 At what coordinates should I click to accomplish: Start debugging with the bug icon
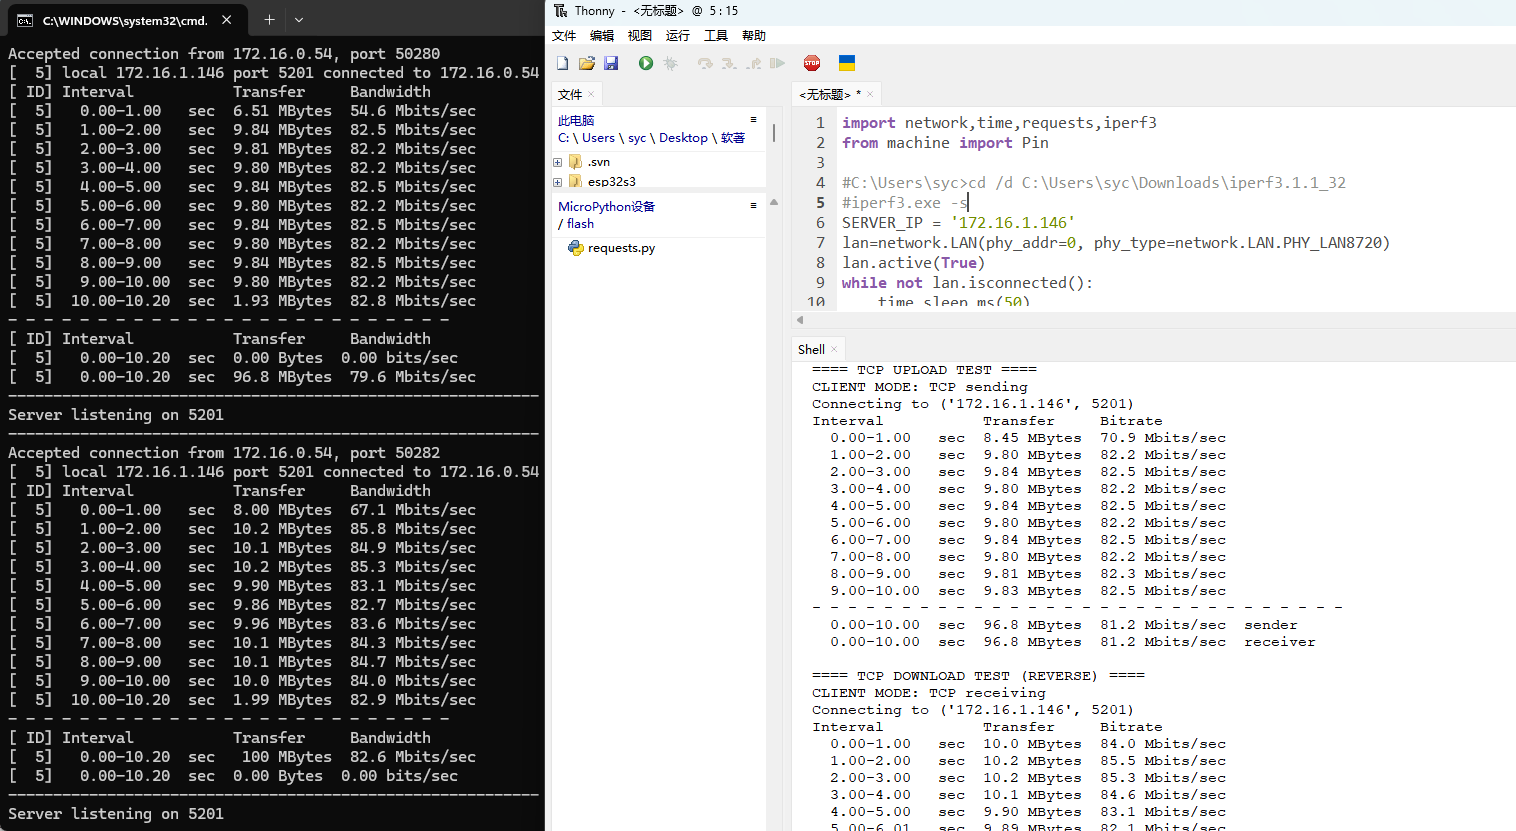click(x=671, y=63)
